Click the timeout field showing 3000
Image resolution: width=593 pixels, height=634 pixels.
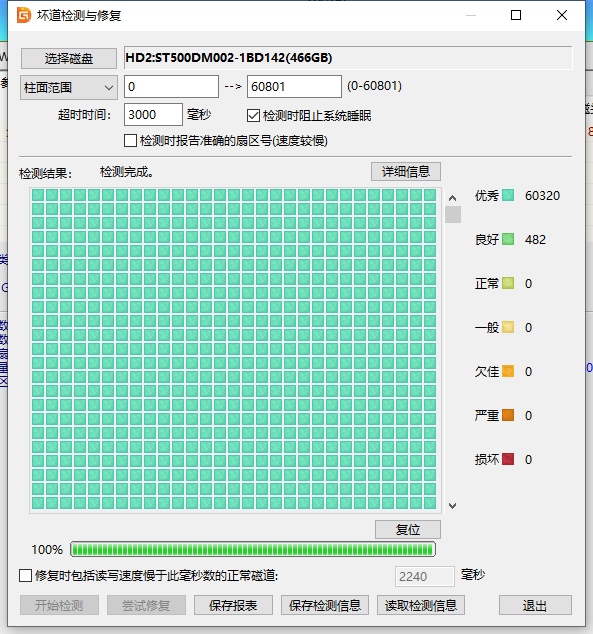click(x=153, y=114)
